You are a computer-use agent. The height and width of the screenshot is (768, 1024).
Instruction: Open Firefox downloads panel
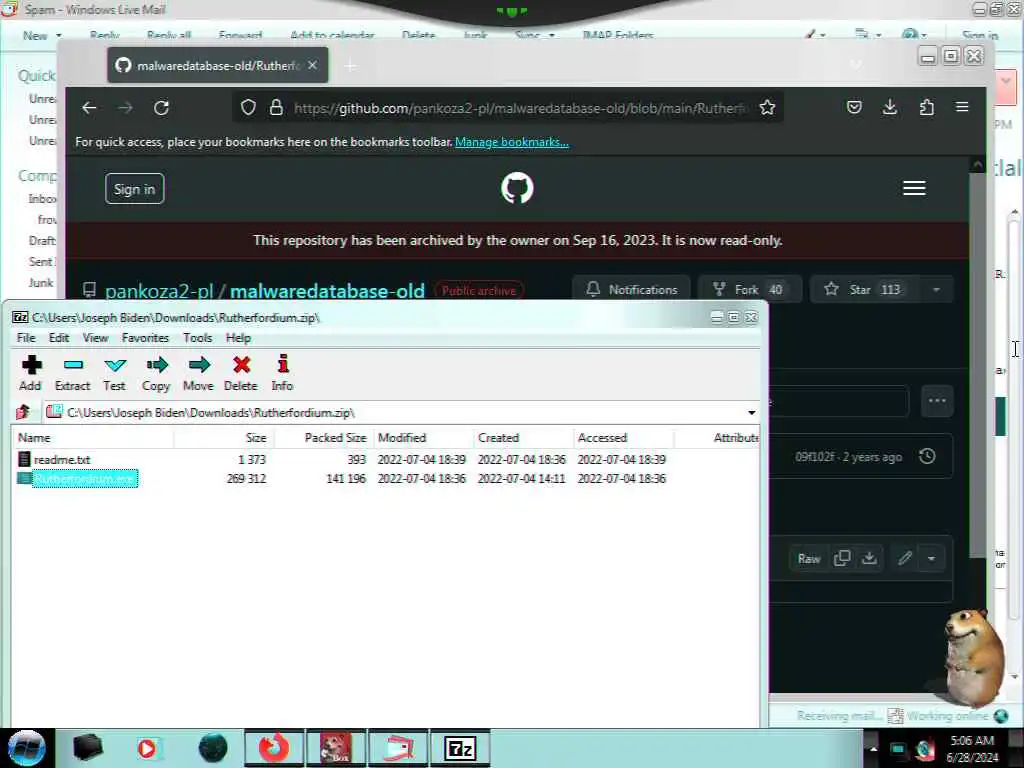point(889,107)
